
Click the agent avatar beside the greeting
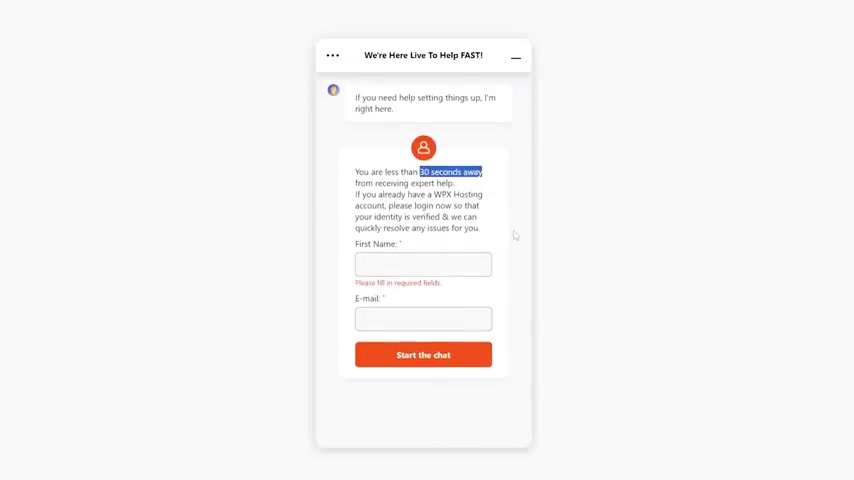[333, 90]
